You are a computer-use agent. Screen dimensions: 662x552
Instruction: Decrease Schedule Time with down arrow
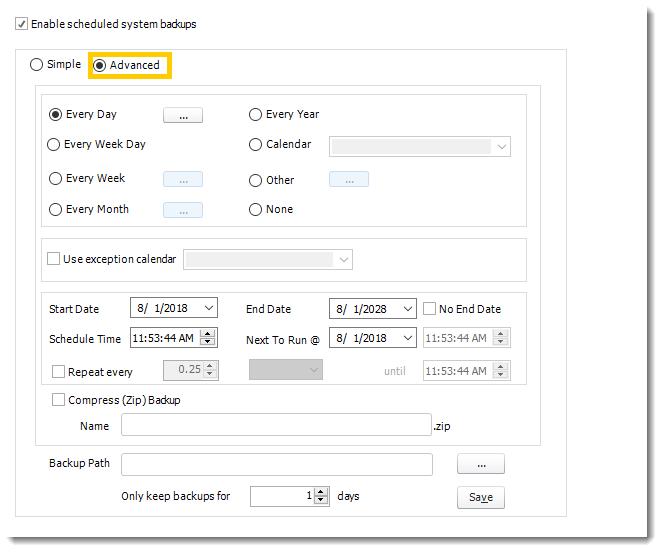point(208,342)
